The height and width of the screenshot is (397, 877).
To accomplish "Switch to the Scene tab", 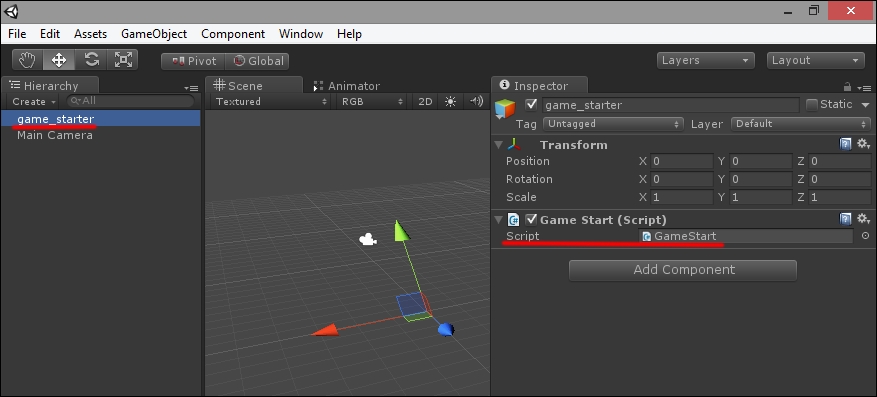I will tap(253, 86).
